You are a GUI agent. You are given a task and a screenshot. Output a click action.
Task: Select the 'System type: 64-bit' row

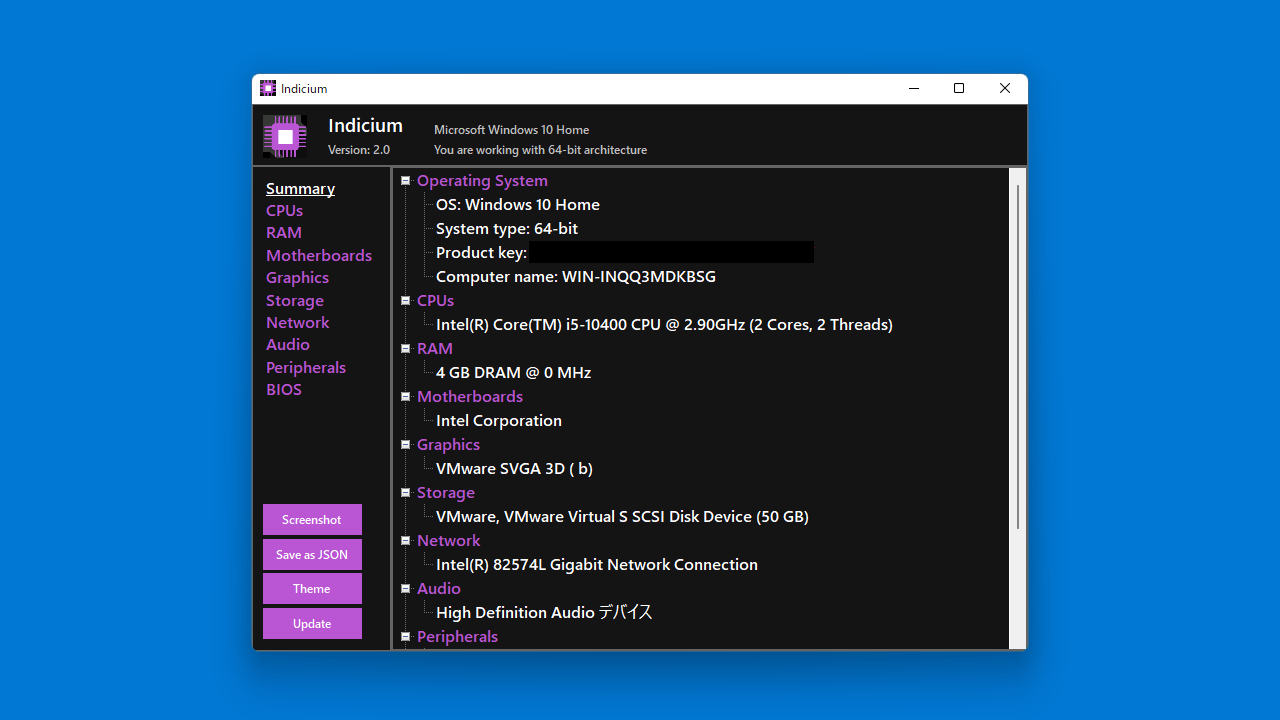coord(507,229)
